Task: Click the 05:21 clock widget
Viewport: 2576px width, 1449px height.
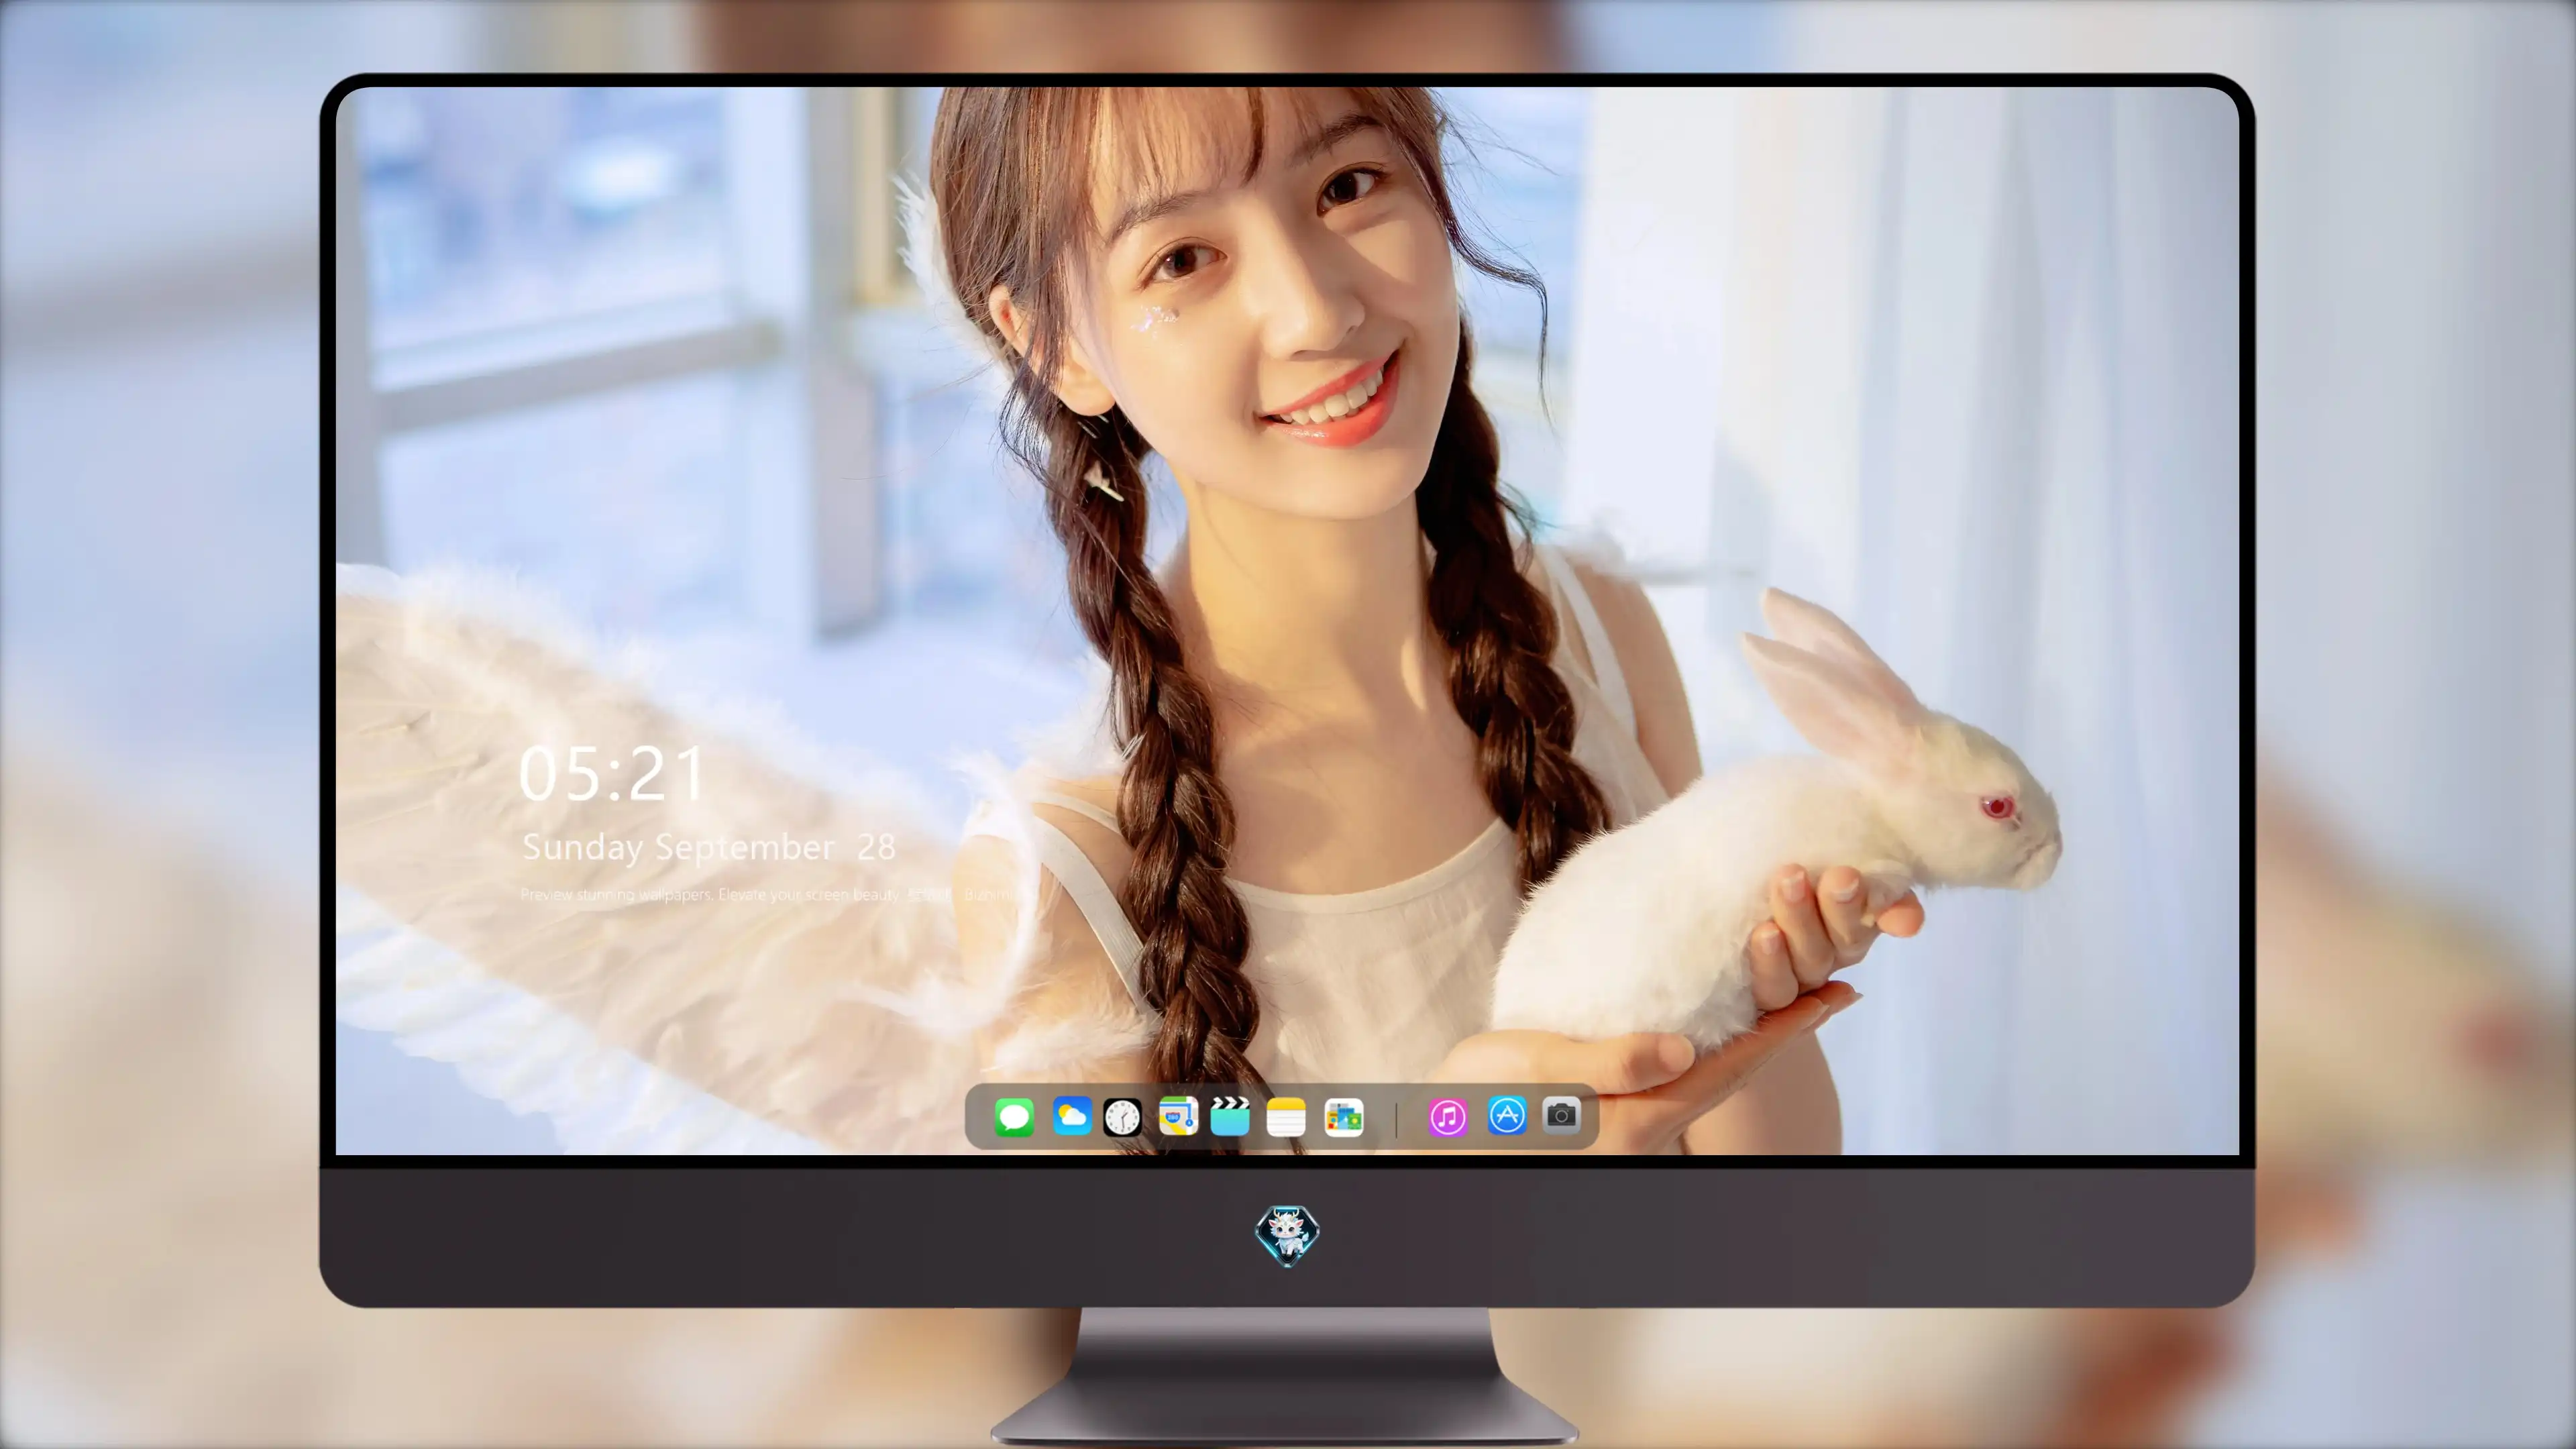Action: [x=612, y=774]
